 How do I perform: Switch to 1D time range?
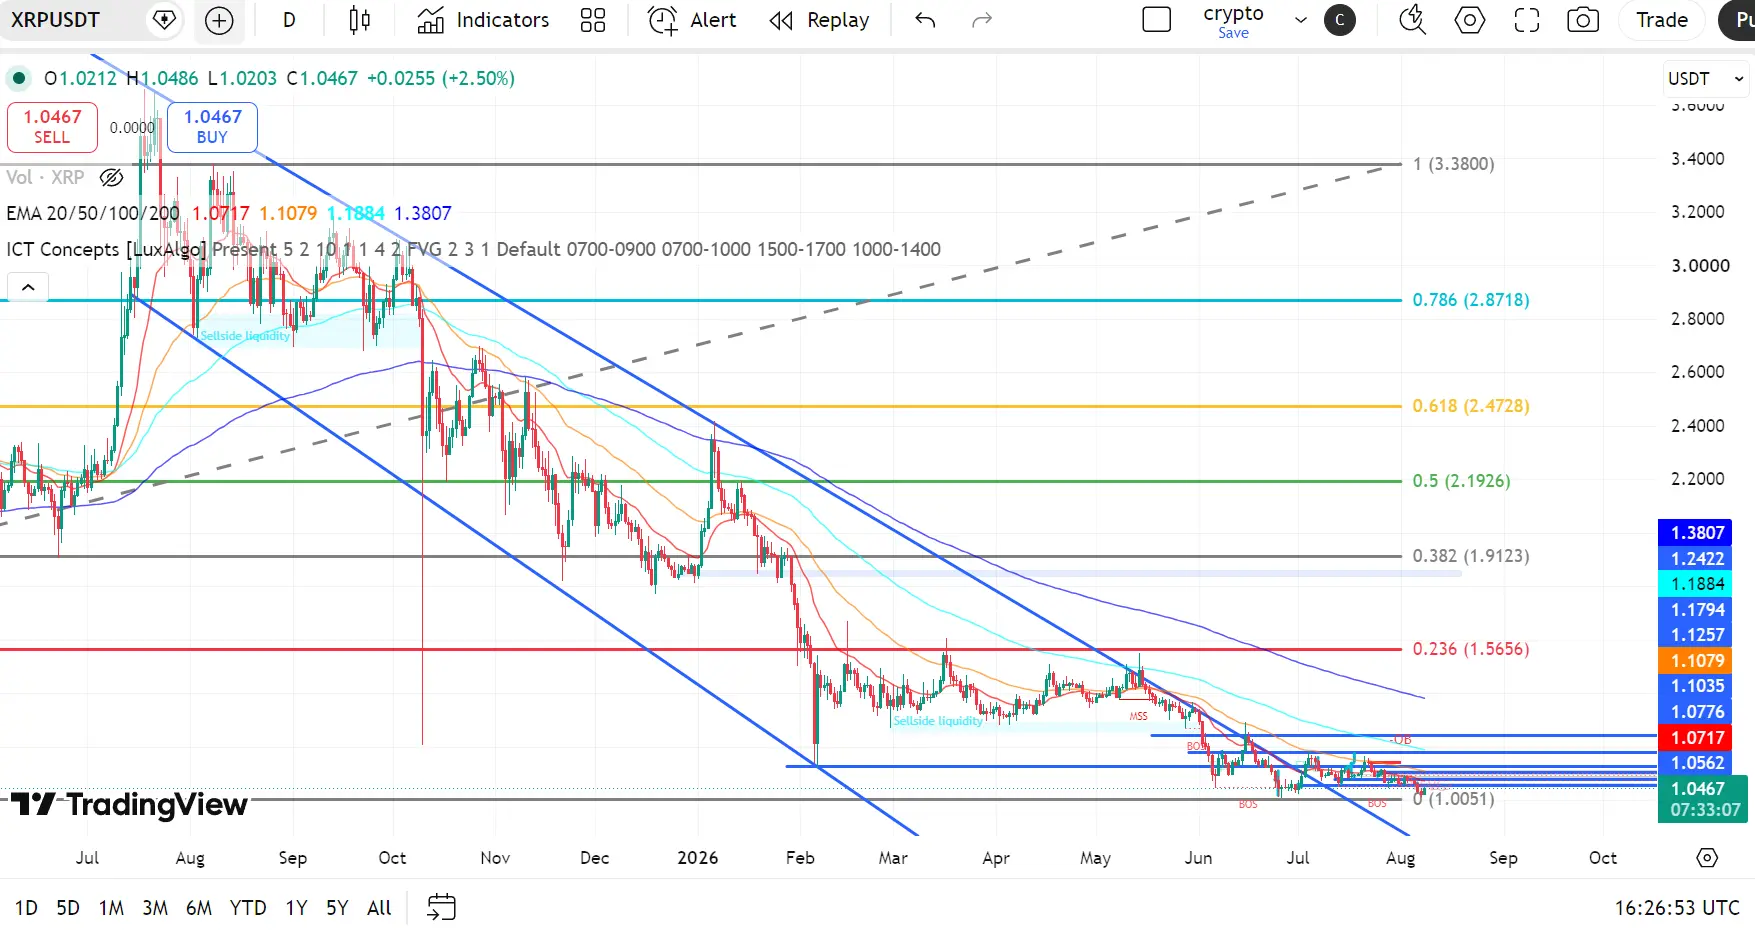[x=26, y=908]
